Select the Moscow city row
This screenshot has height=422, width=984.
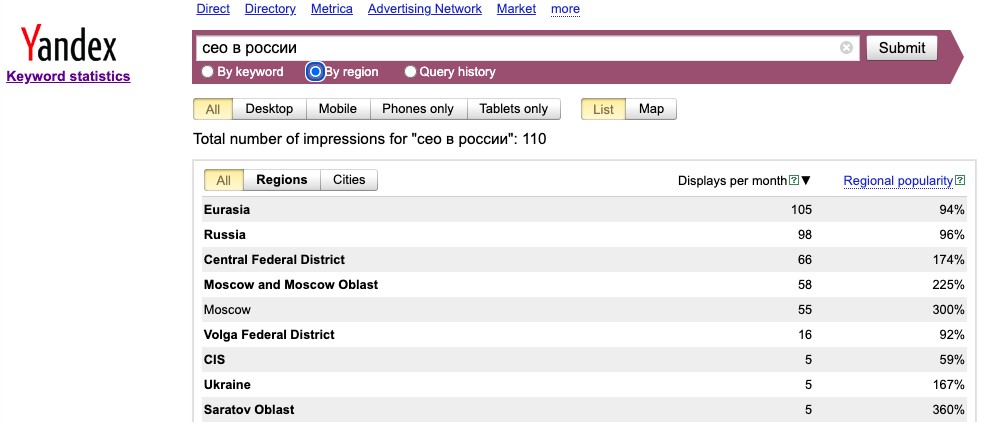[585, 310]
